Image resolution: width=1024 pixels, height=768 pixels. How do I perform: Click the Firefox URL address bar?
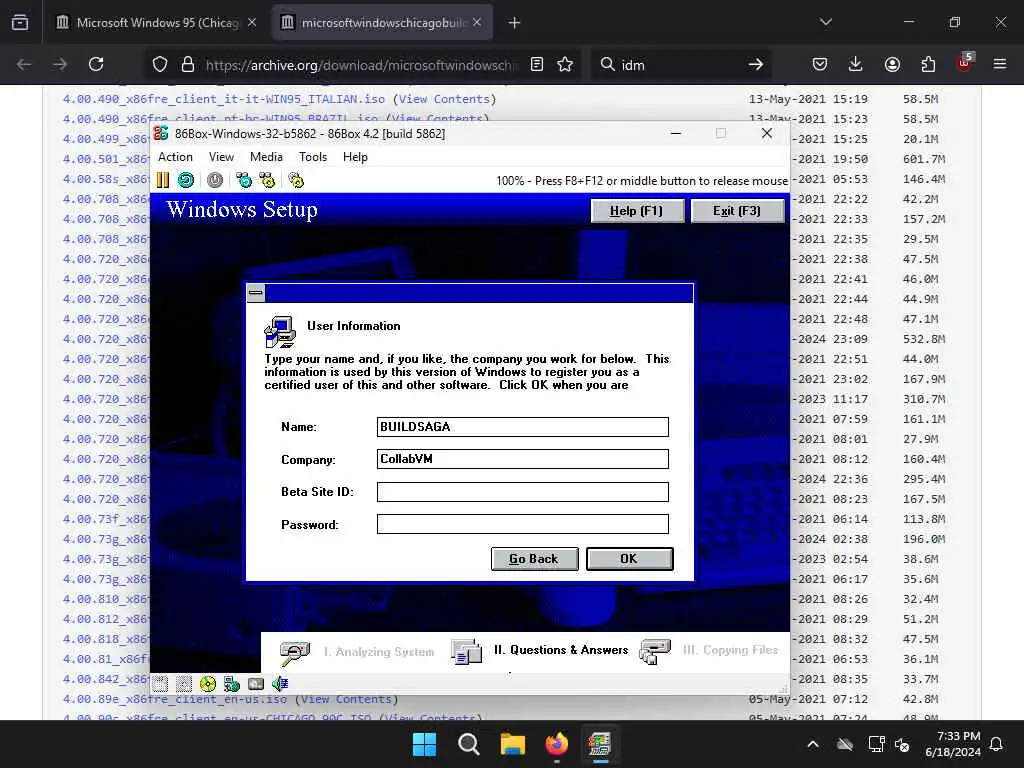click(x=361, y=65)
